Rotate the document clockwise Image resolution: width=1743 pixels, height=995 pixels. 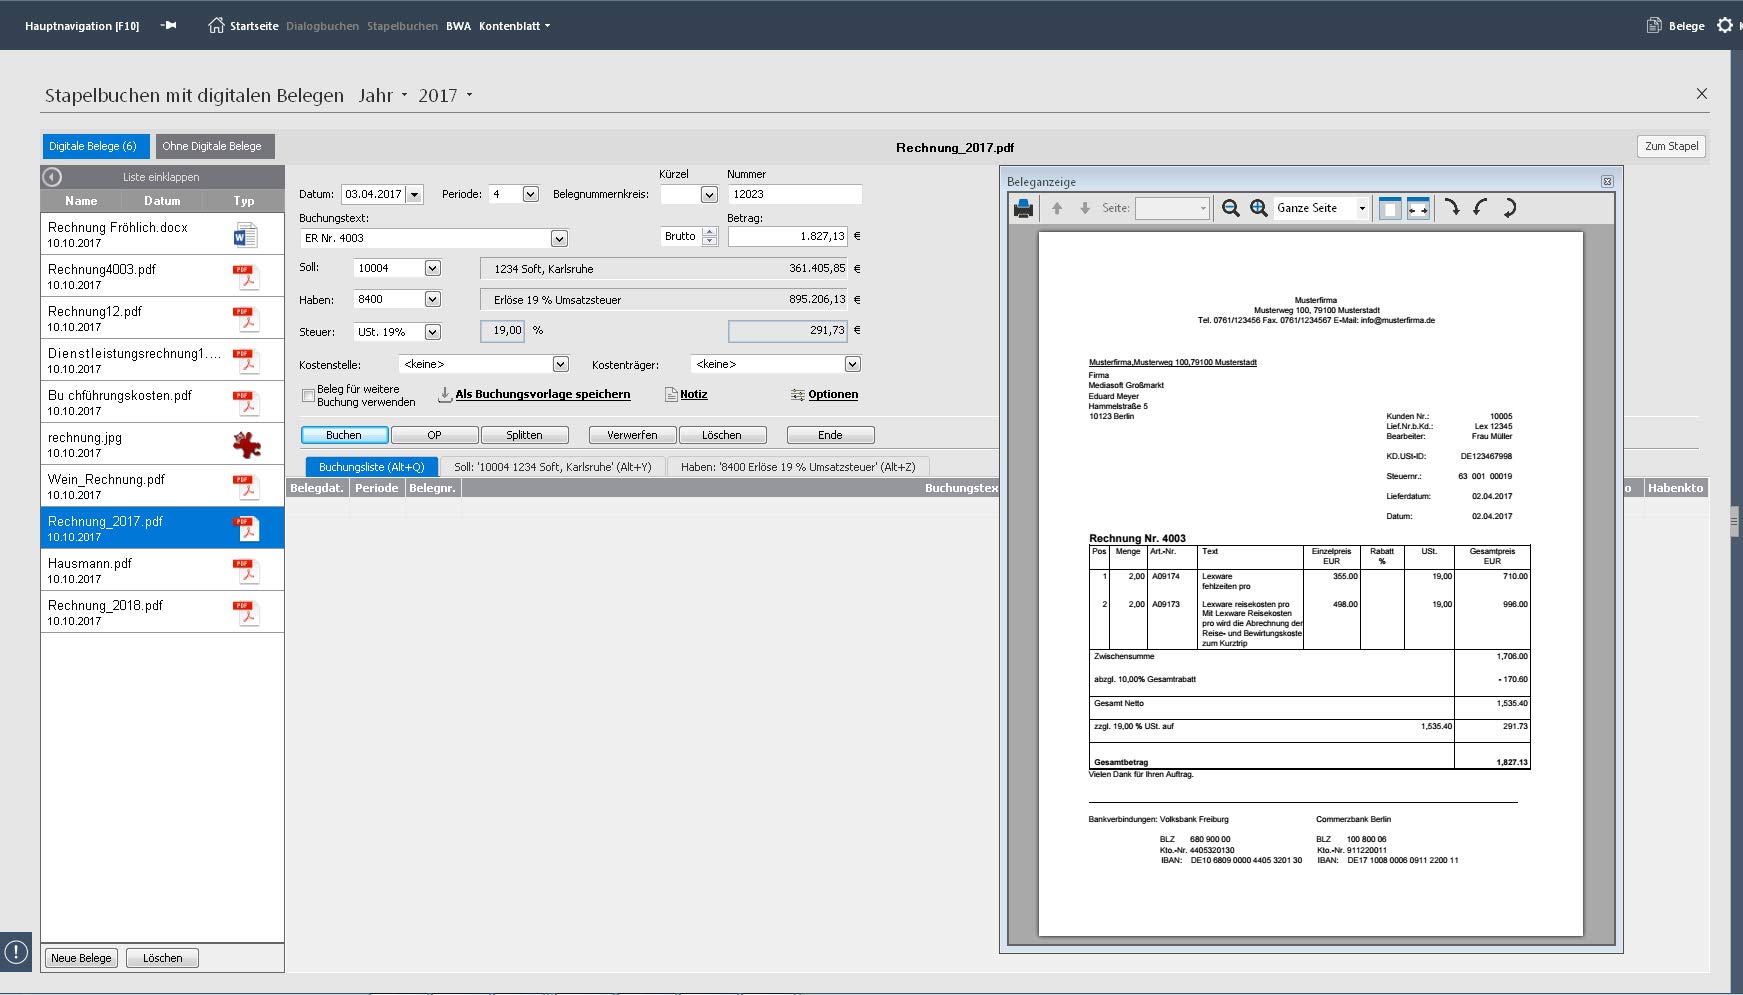point(1452,208)
